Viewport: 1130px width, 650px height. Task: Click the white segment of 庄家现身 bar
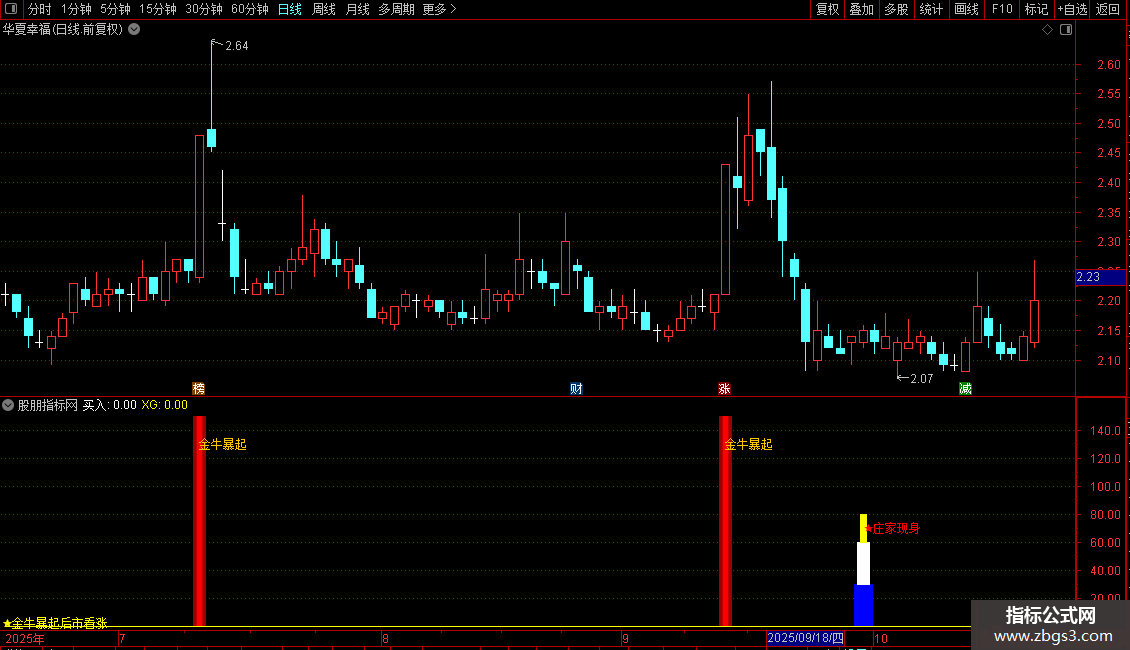863,564
